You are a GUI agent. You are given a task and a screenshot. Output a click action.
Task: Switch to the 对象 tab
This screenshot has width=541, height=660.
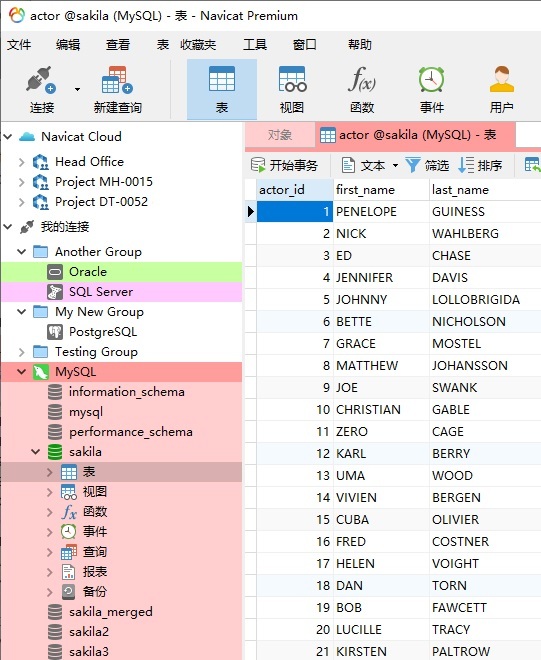coord(280,135)
